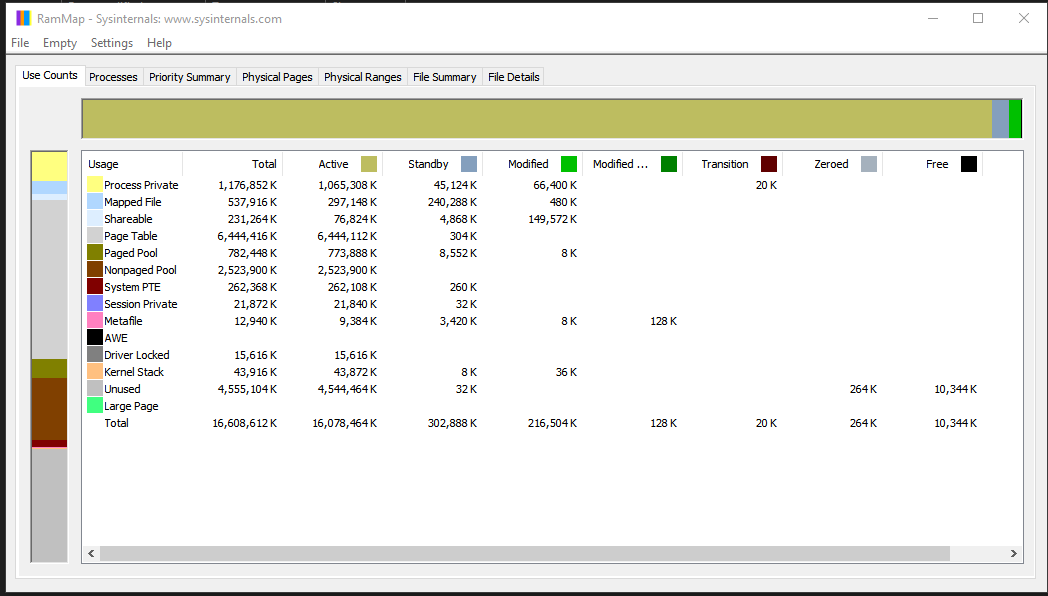
Task: Switch to the File Summary tab
Action: (x=444, y=77)
